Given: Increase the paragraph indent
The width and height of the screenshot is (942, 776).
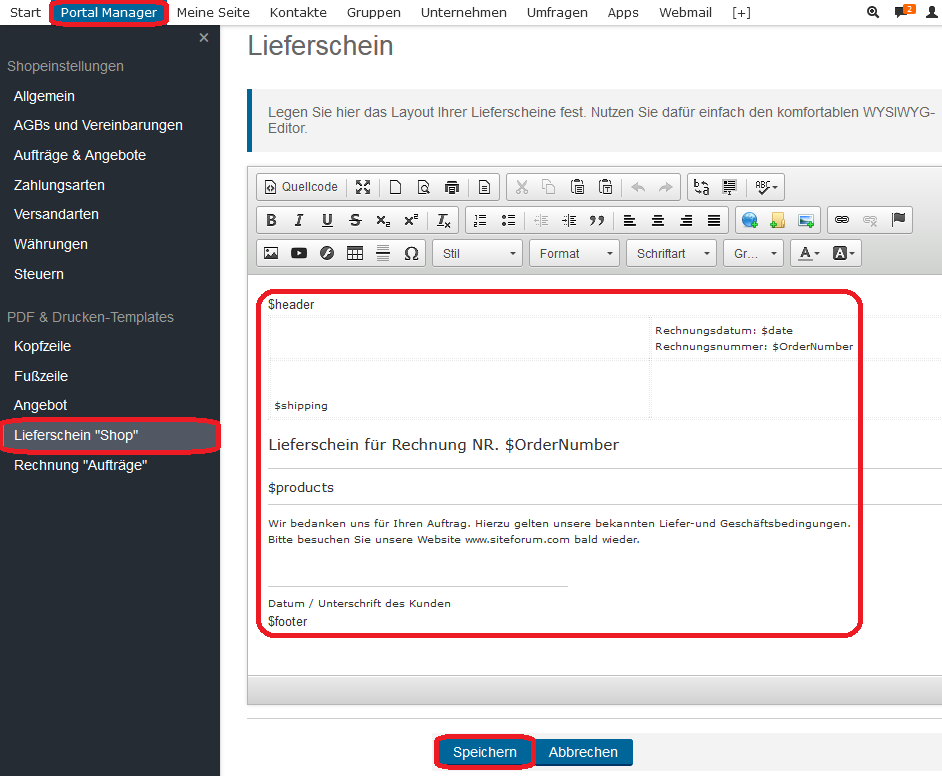Looking at the screenshot, I should point(569,220).
